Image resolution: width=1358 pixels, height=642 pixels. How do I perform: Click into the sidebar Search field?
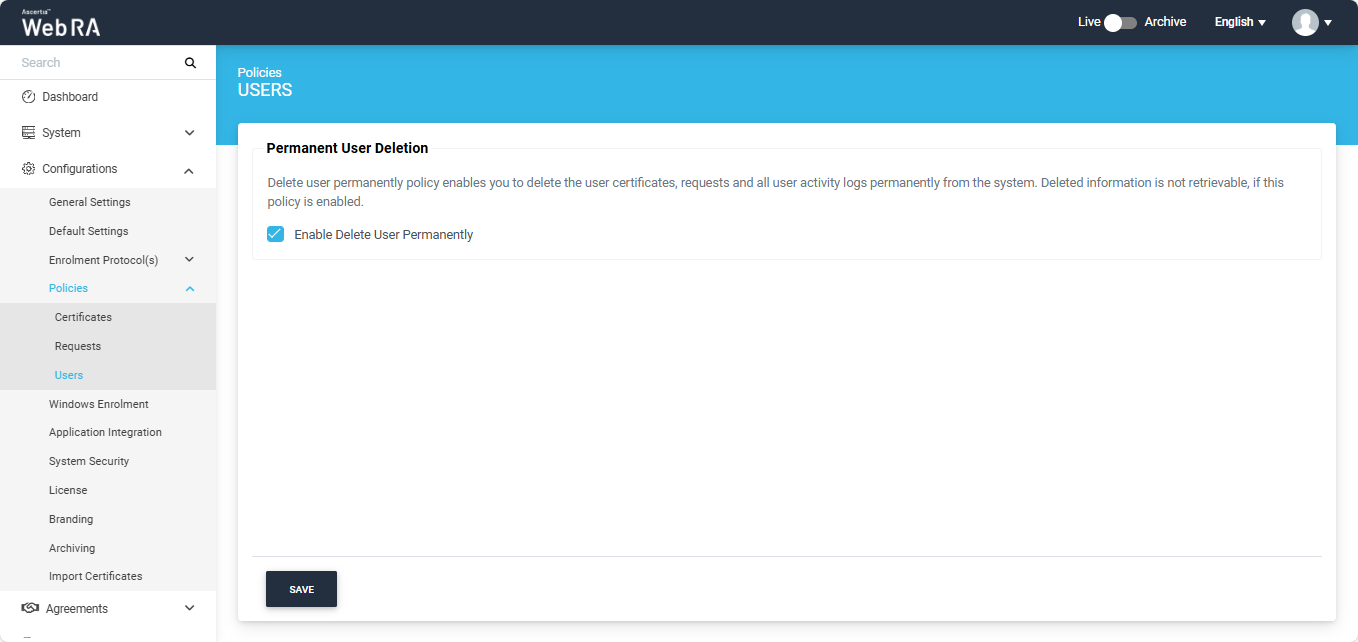(x=95, y=63)
